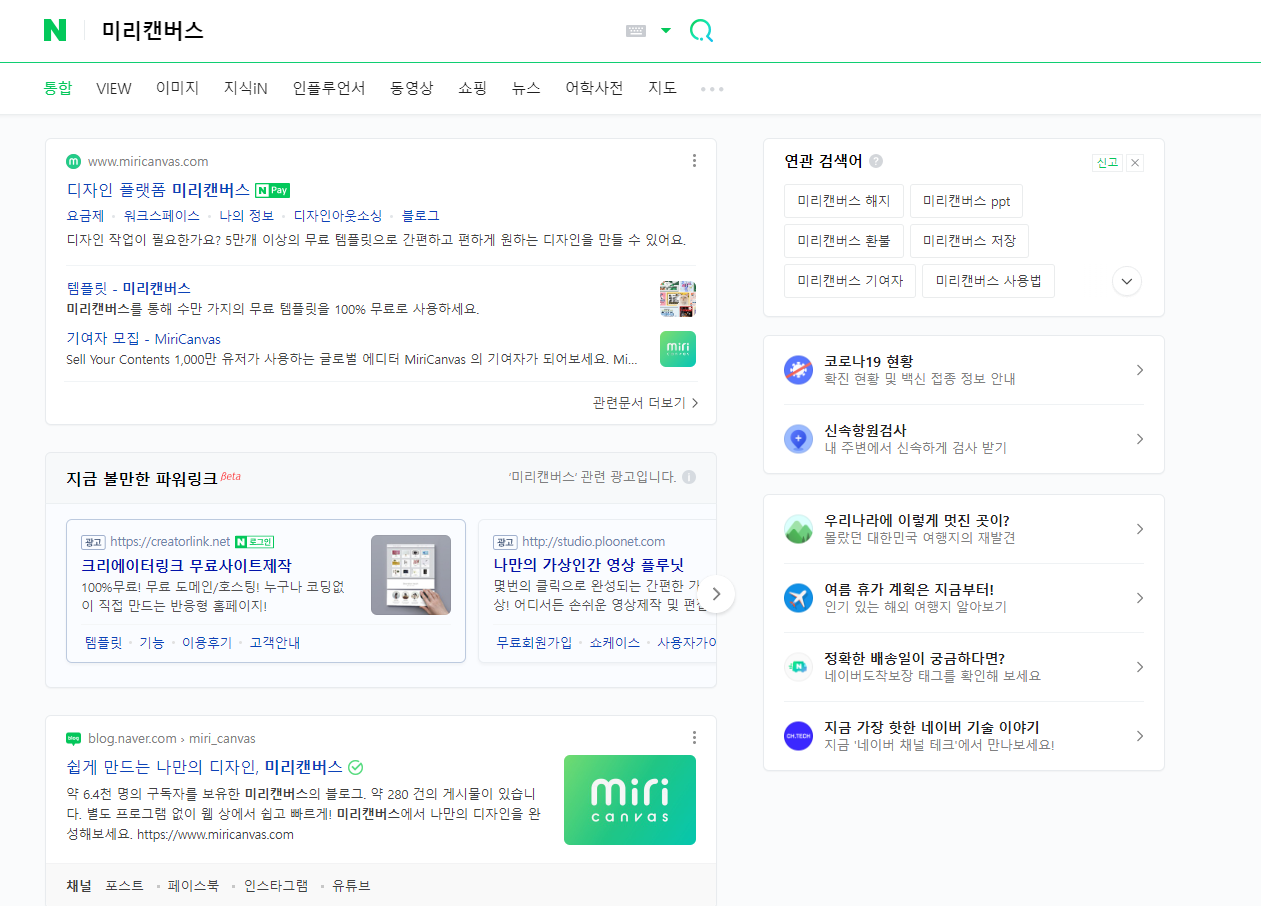Click the magnifier search icon

tap(702, 31)
